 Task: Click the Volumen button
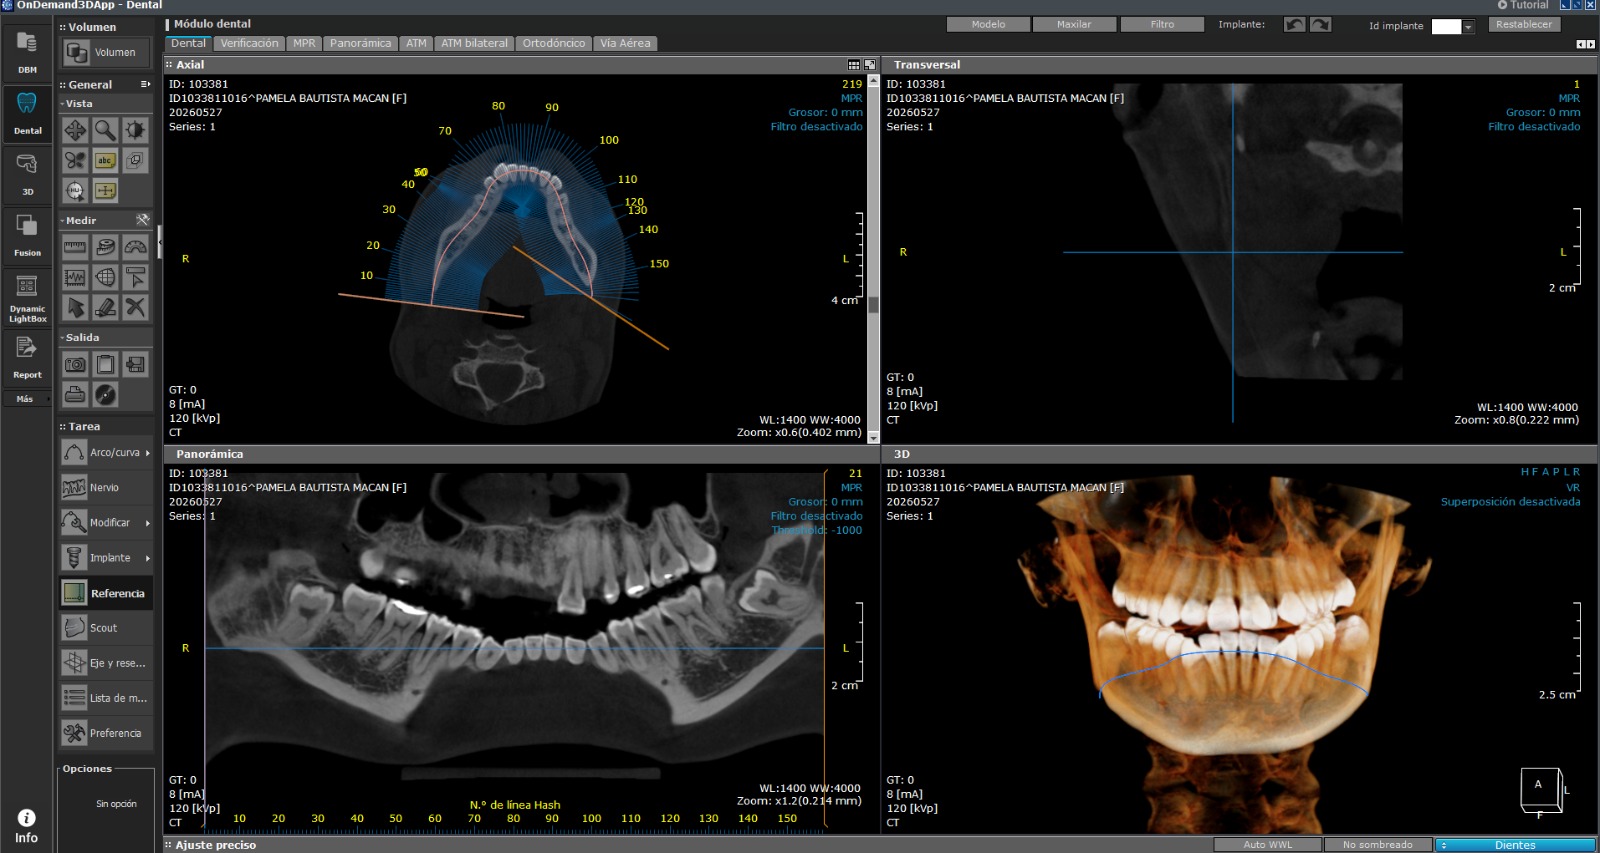click(x=106, y=52)
